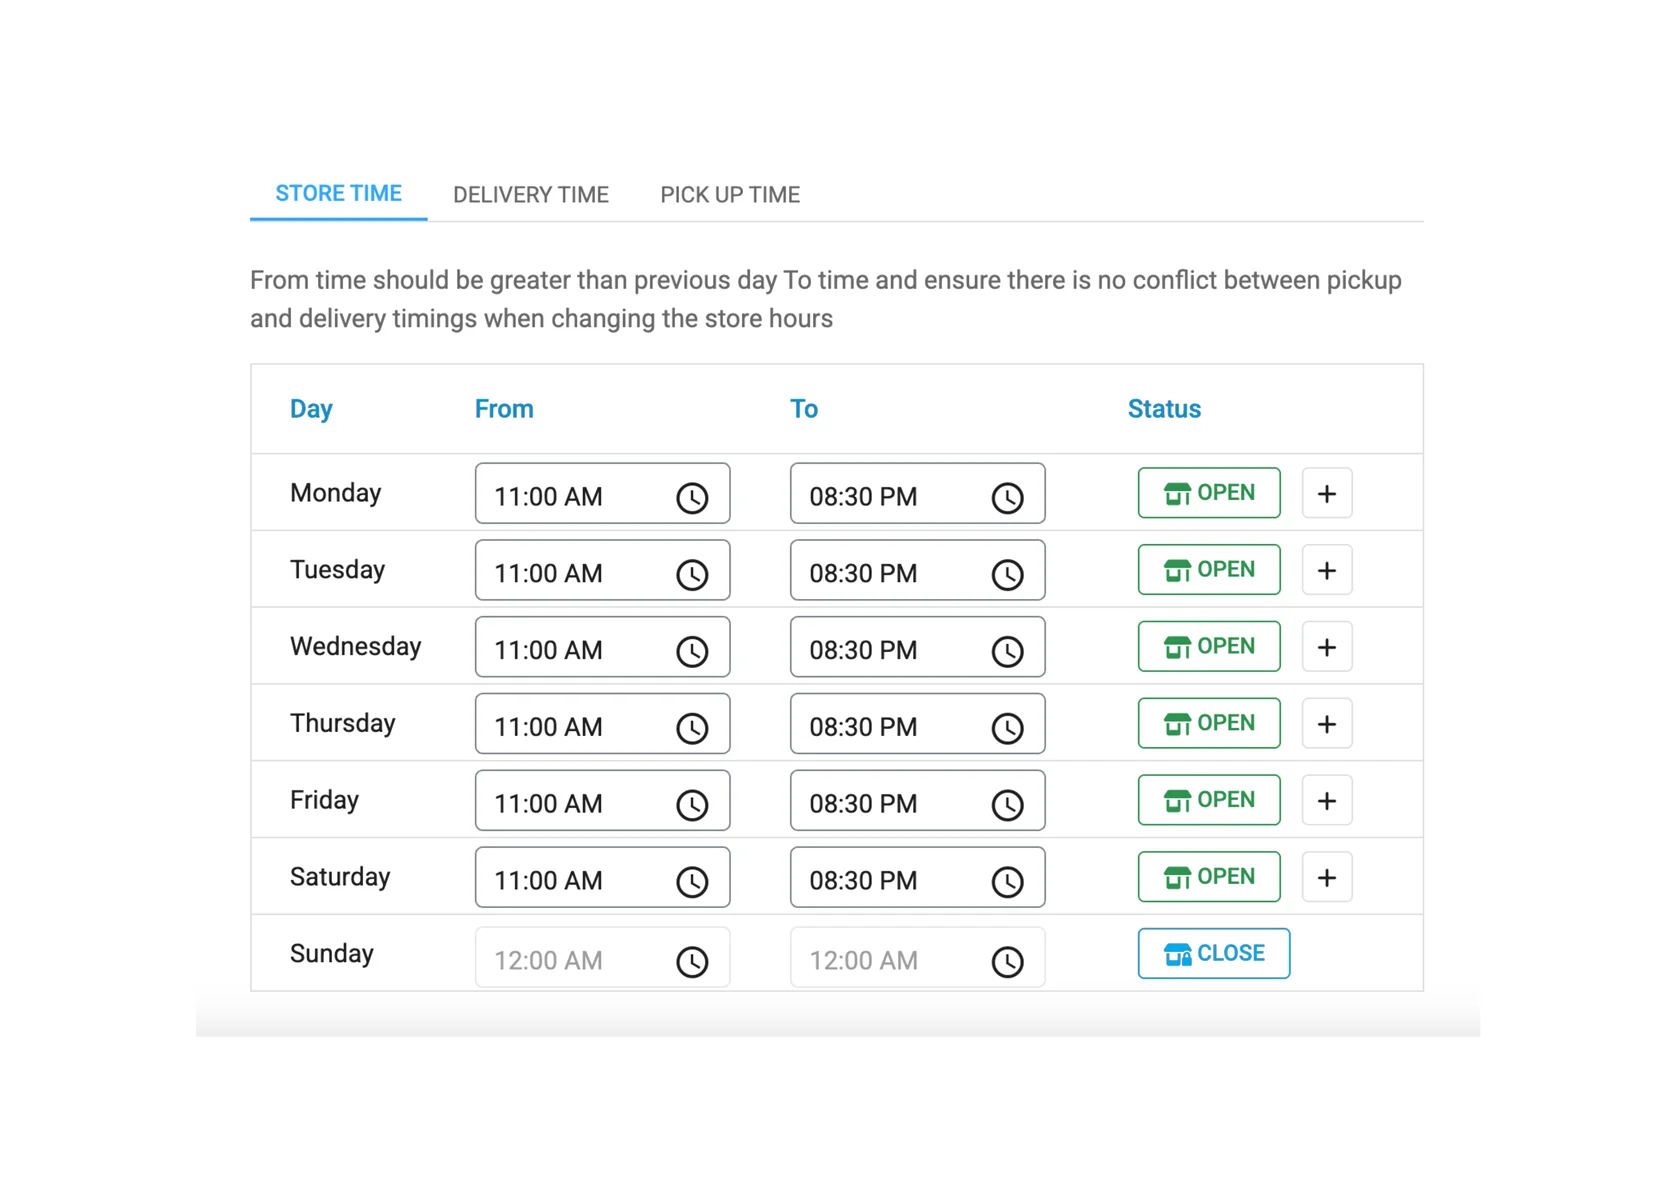
Task: Open clock picker for Tuesday To time
Action: (x=1007, y=574)
